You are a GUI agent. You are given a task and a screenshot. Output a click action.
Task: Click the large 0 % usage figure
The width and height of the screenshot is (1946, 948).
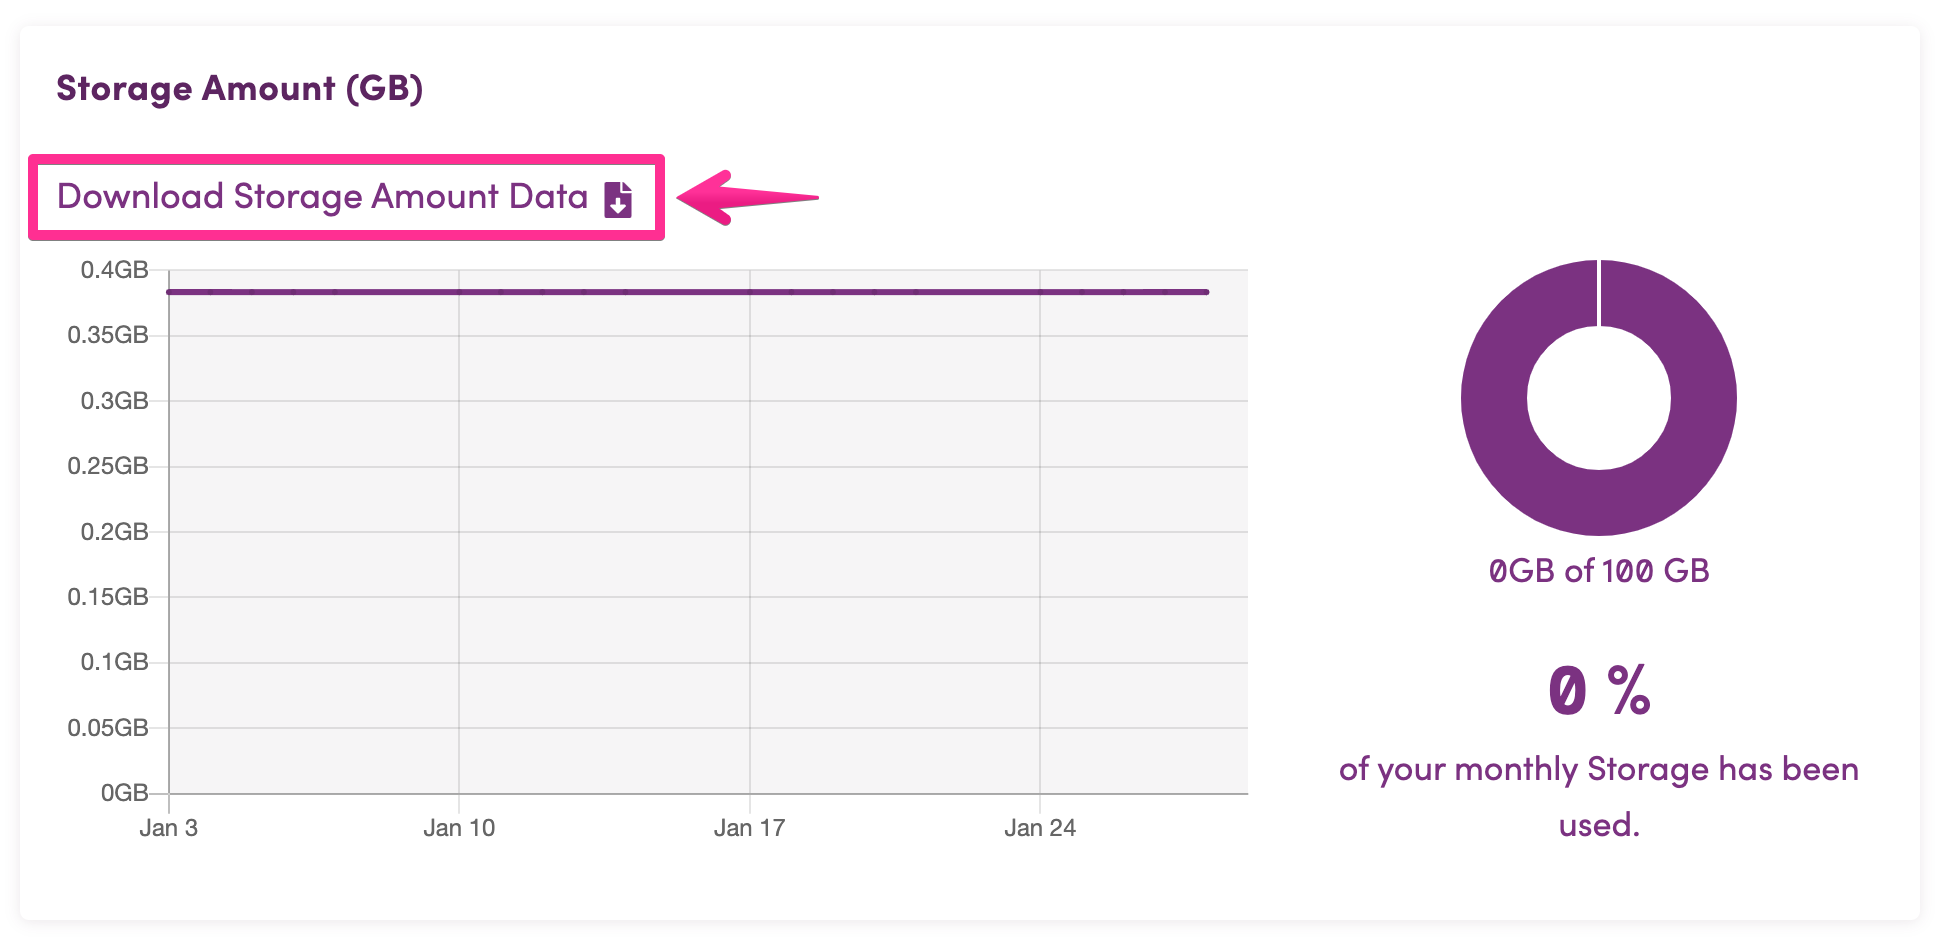(1598, 691)
